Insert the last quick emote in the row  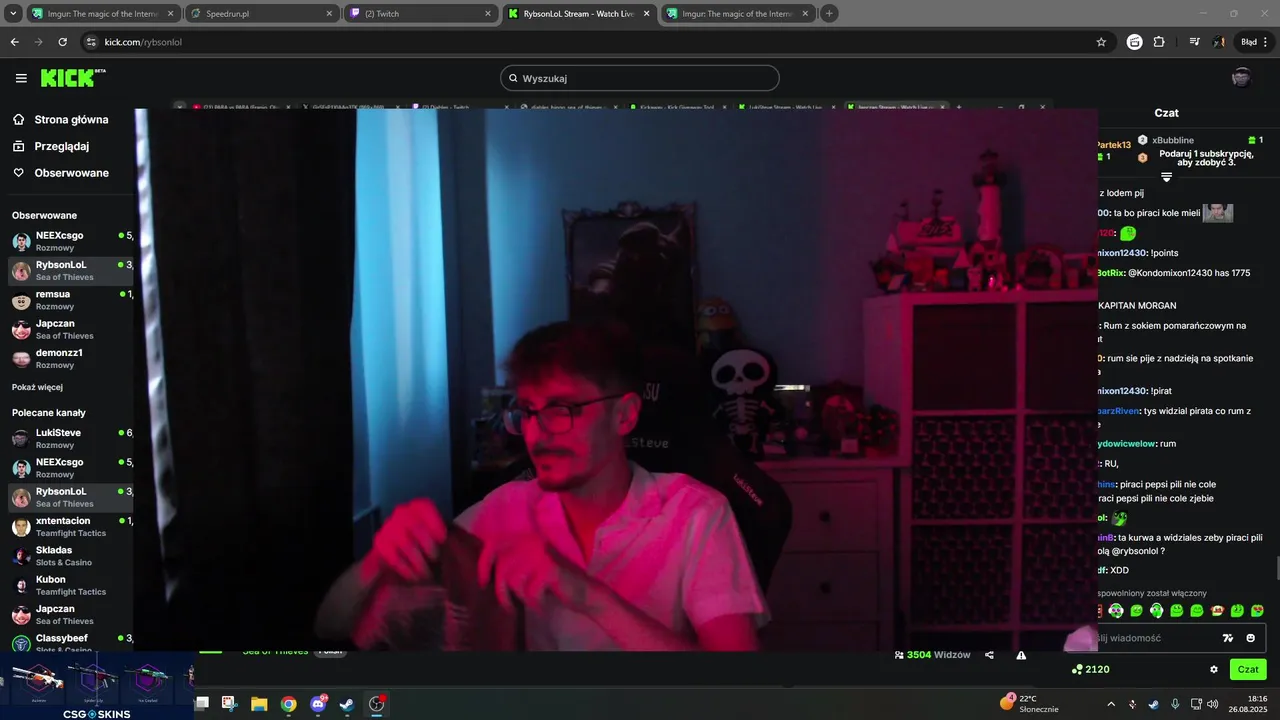[x=1257, y=610]
